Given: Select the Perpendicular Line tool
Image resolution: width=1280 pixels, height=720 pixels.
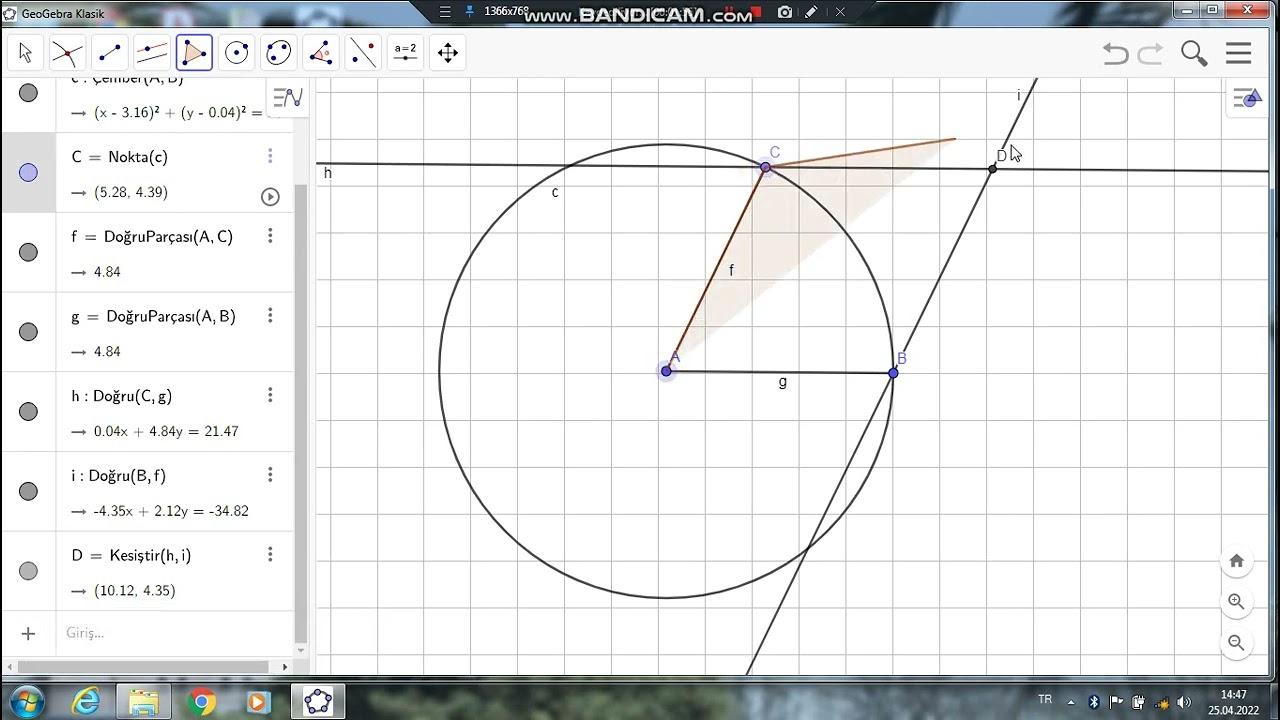Looking at the screenshot, I should 152,53.
